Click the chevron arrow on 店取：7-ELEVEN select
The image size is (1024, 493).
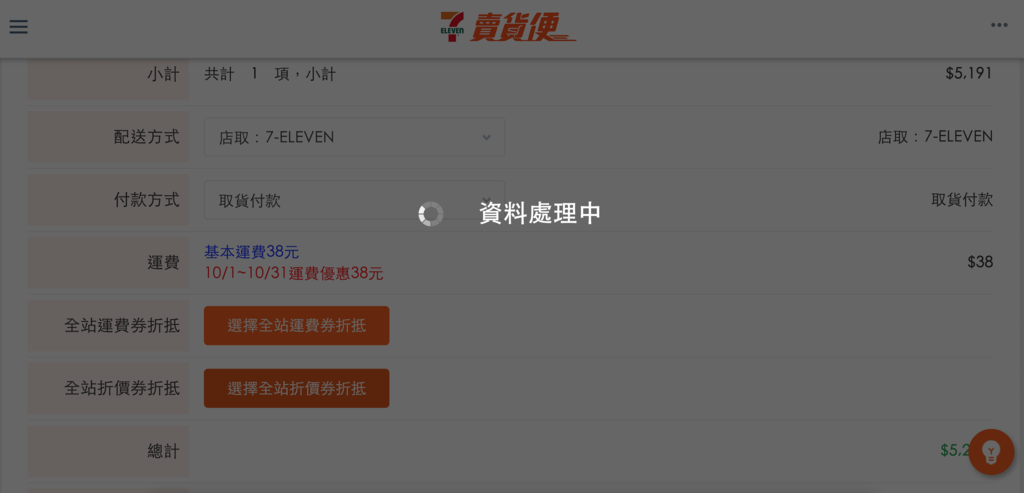click(486, 137)
